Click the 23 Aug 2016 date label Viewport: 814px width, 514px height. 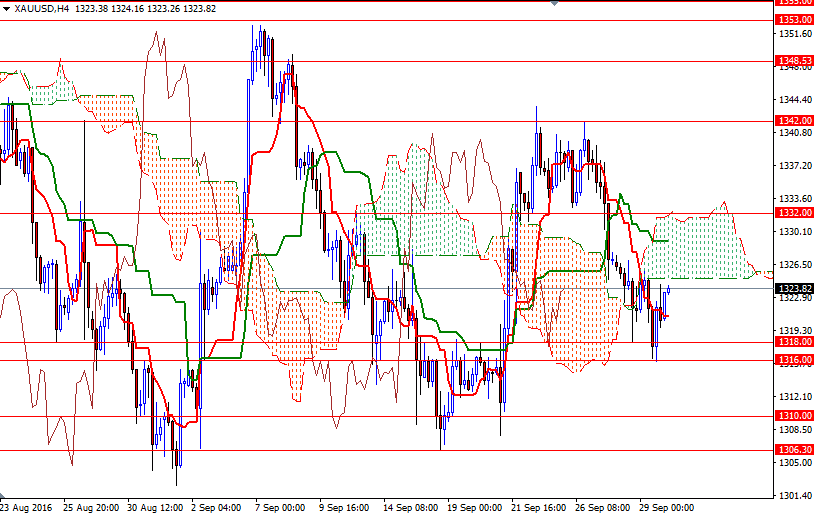tap(28, 507)
